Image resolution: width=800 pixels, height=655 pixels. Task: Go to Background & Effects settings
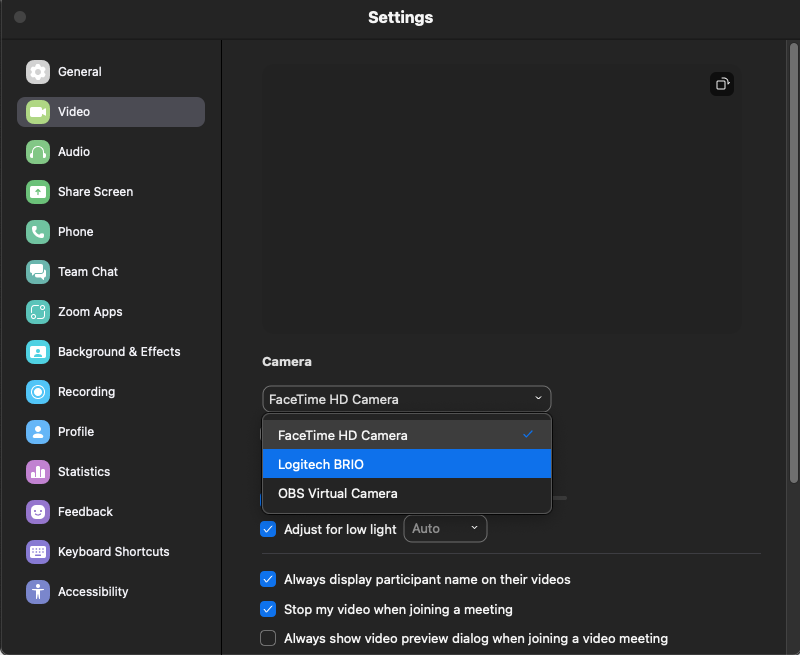click(118, 352)
